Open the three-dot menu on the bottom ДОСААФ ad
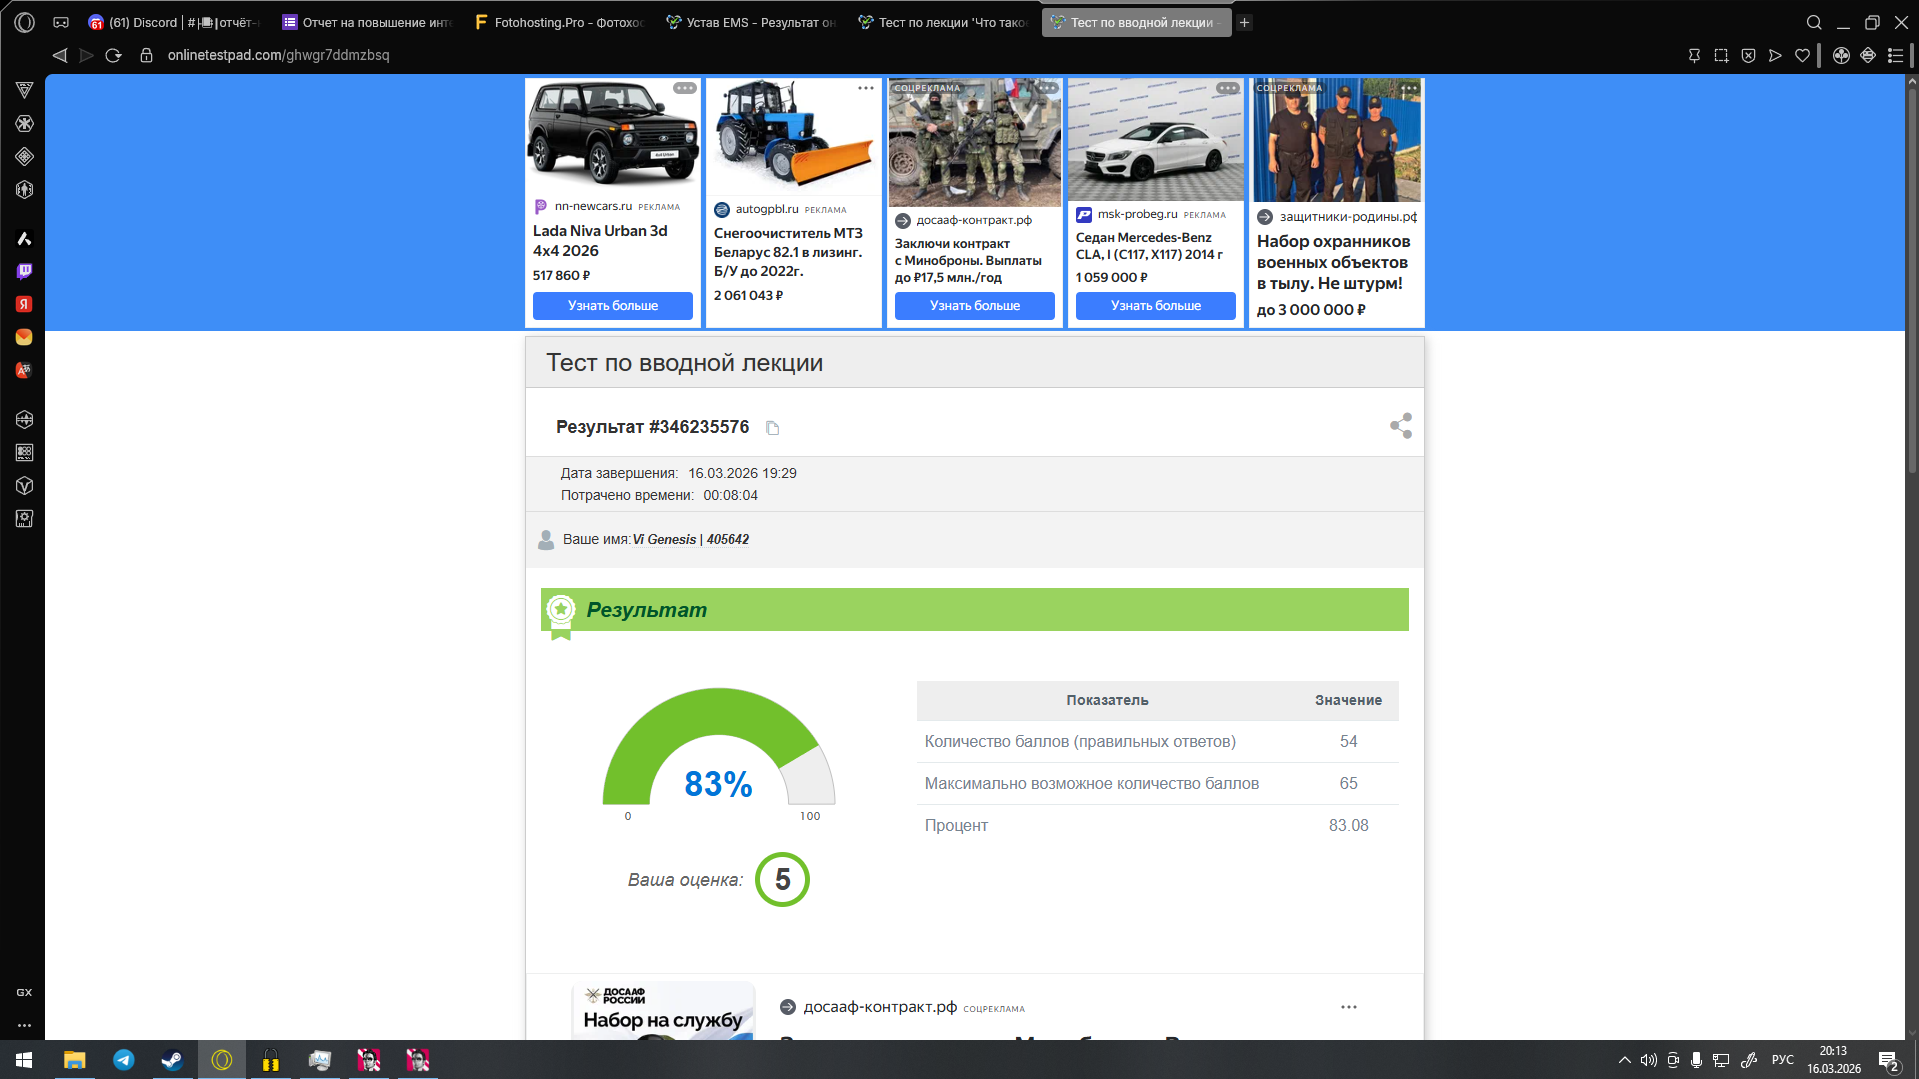 click(x=1348, y=1007)
